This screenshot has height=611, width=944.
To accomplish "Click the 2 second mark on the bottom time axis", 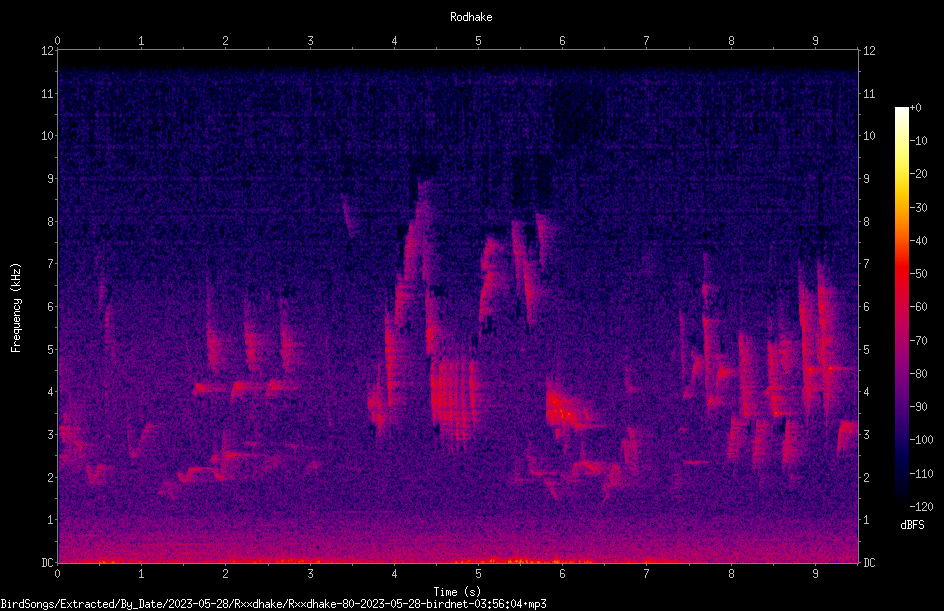I will point(225,574).
